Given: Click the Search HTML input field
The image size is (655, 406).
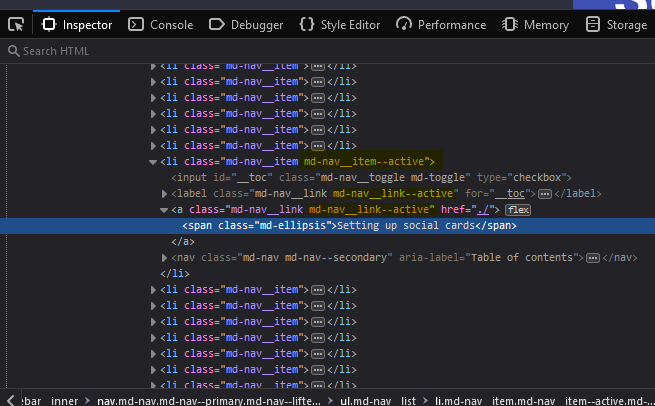Looking at the screenshot, I should tap(328, 51).
